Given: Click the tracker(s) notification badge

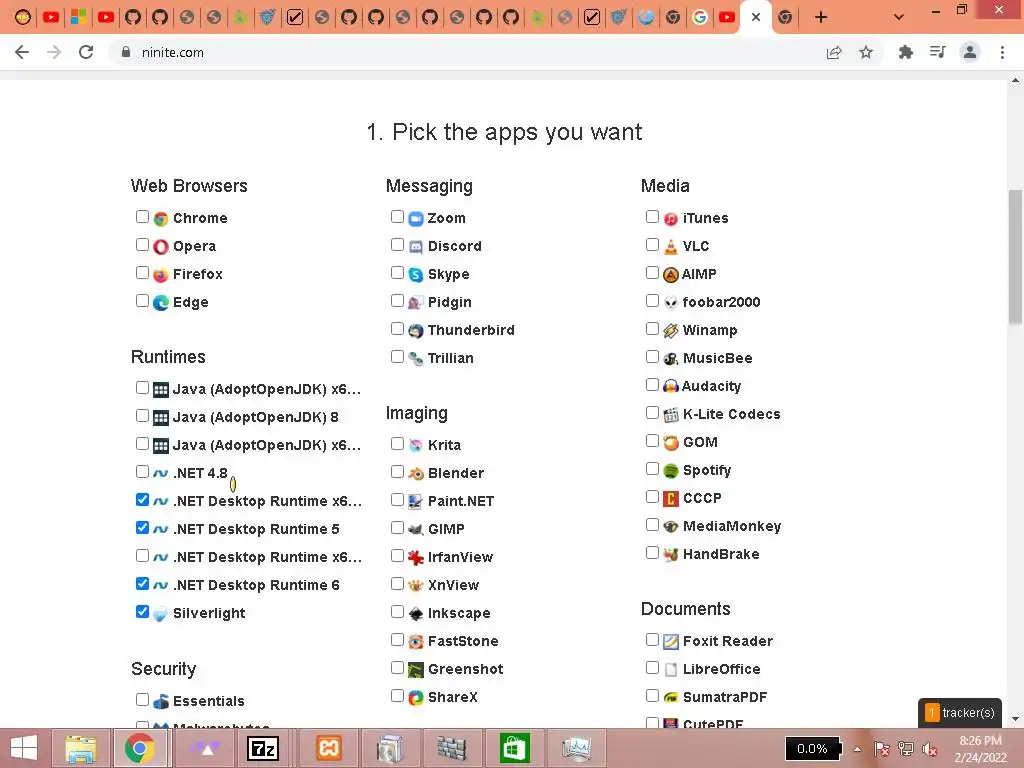Looking at the screenshot, I should coord(960,712).
